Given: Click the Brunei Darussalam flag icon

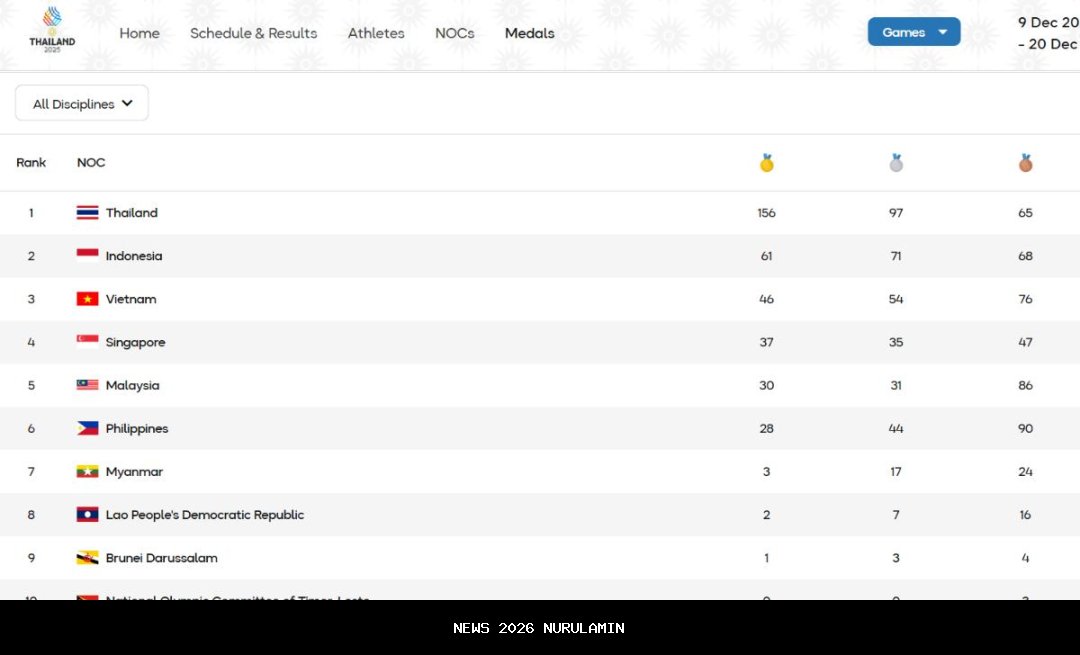Looking at the screenshot, I should pyautogui.click(x=88, y=558).
